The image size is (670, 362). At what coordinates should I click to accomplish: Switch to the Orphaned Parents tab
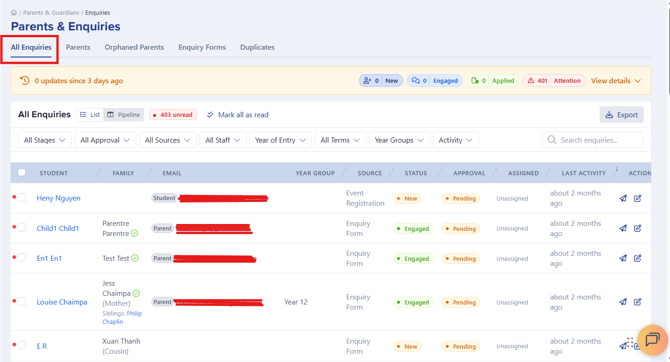coord(134,47)
